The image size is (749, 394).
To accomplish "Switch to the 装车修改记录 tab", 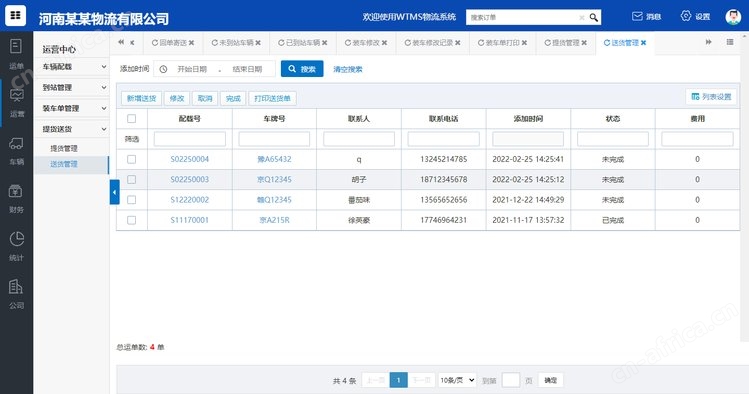I will pyautogui.click(x=432, y=43).
